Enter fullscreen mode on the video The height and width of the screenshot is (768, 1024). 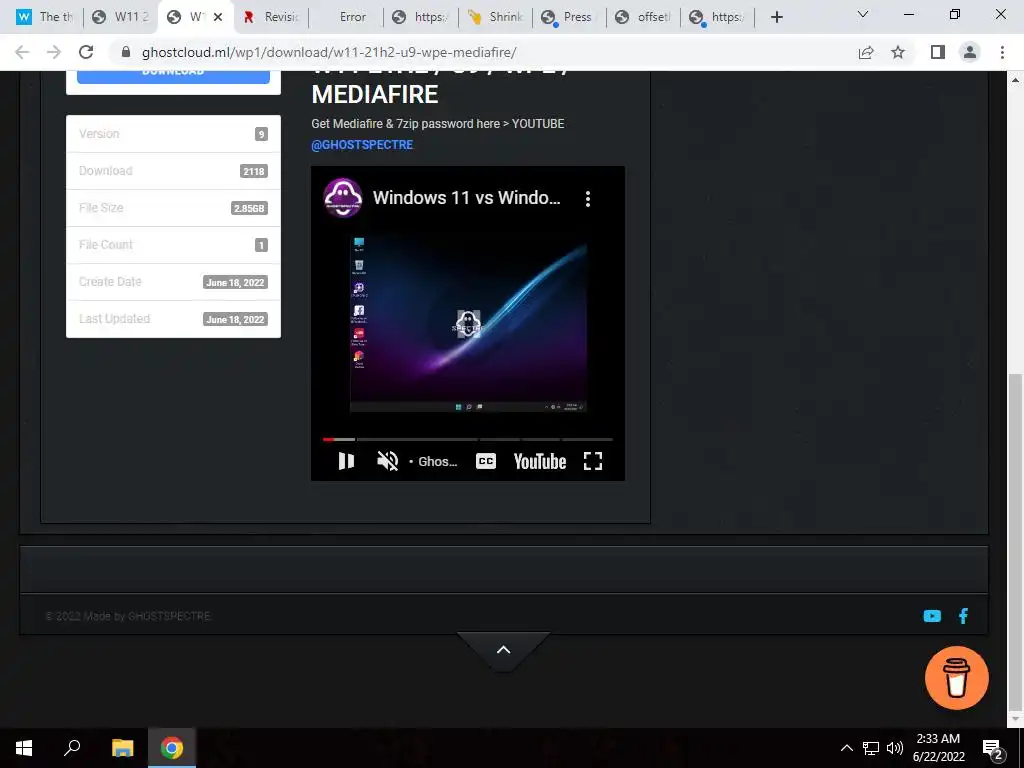tap(592, 461)
